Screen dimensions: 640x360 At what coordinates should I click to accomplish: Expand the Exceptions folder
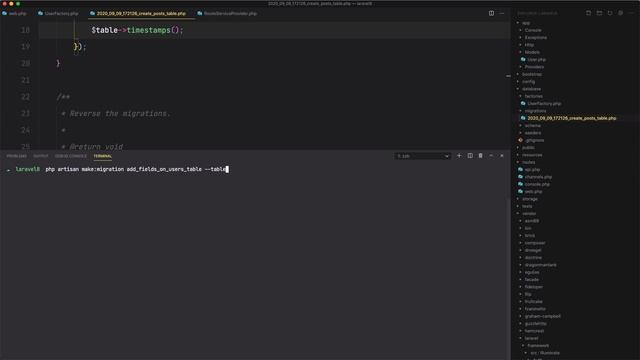pos(536,38)
